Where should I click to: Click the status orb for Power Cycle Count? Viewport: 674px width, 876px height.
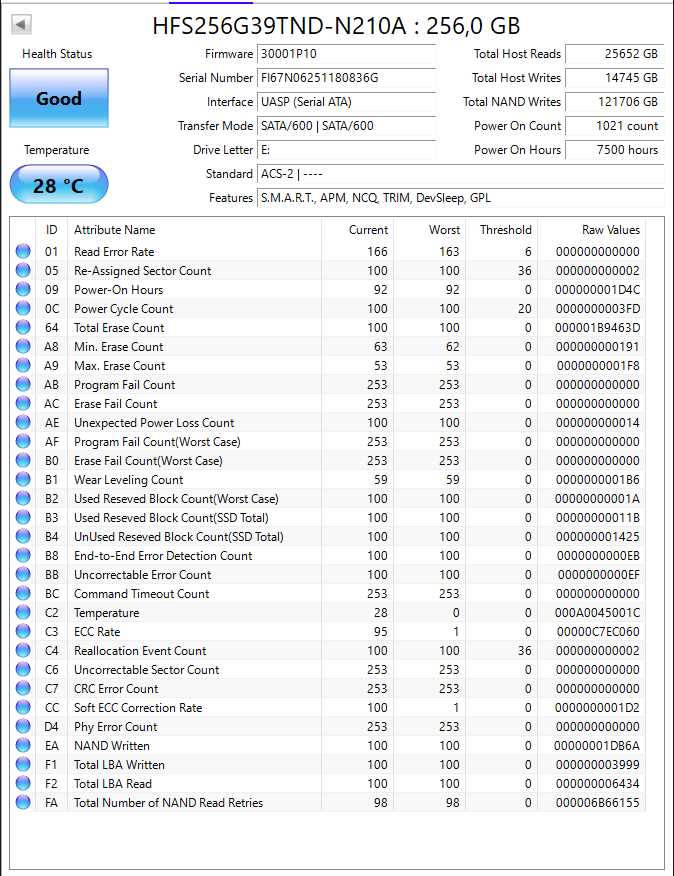tap(23, 308)
